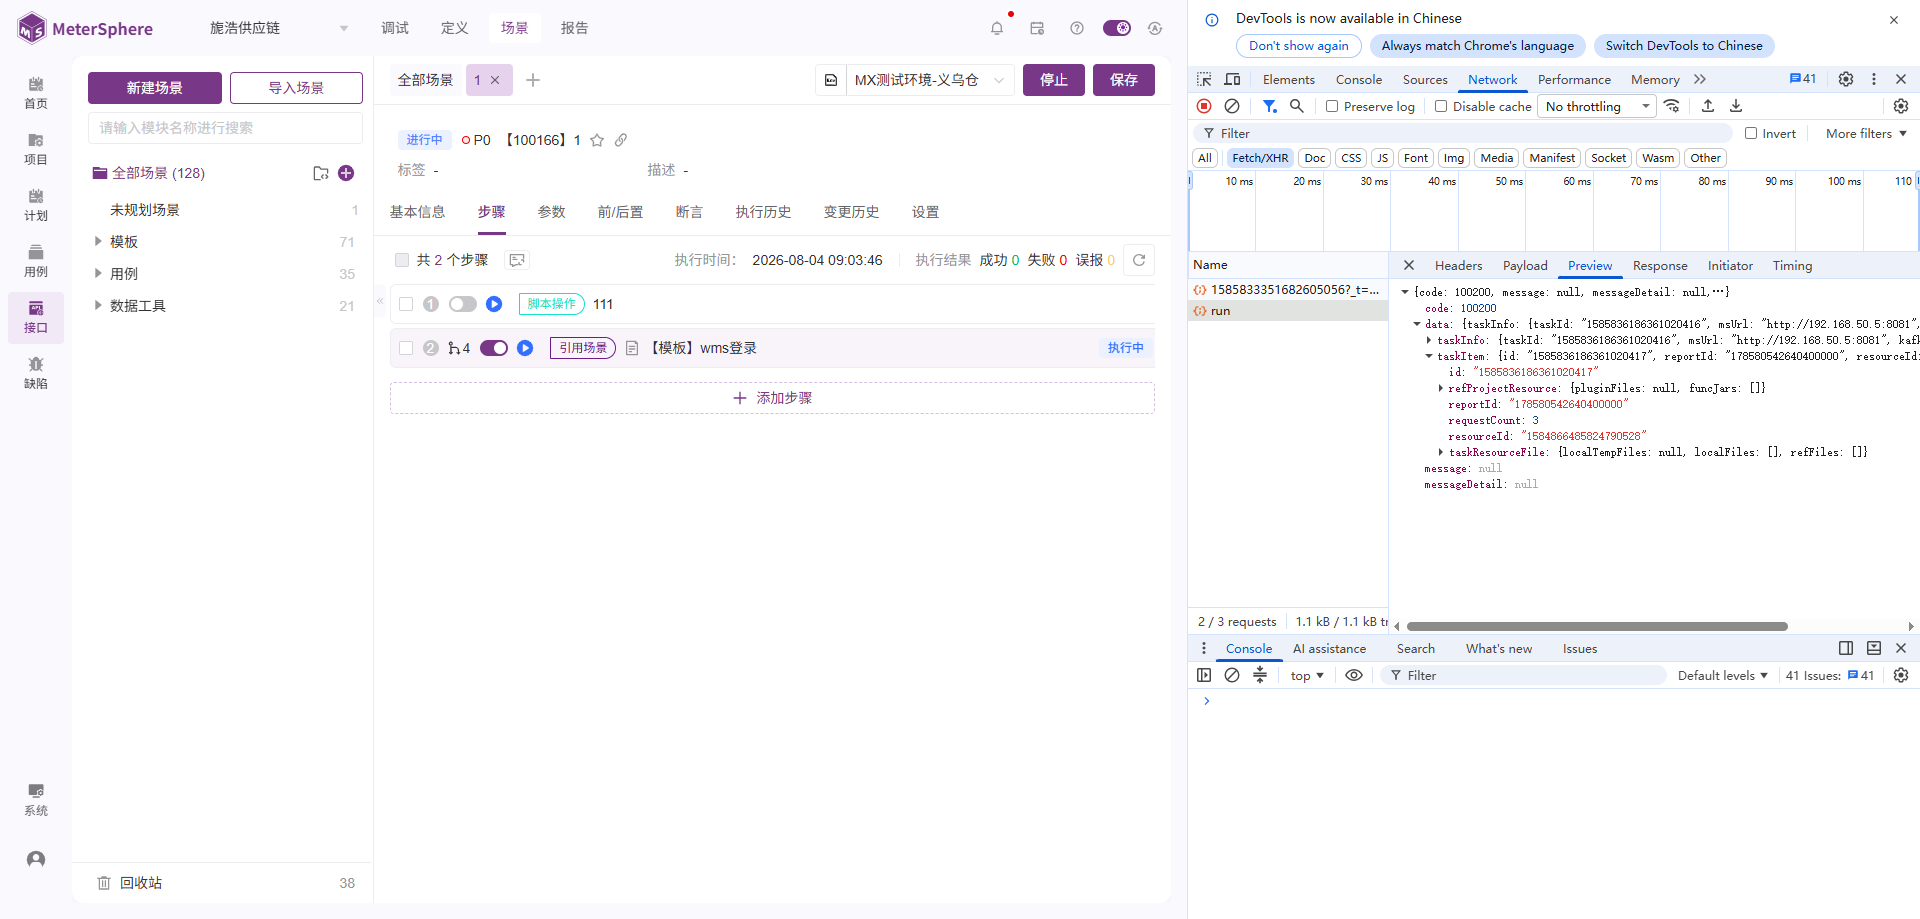The width and height of the screenshot is (1920, 919).
Task: Expand the 数据工具 module
Action: (x=98, y=305)
